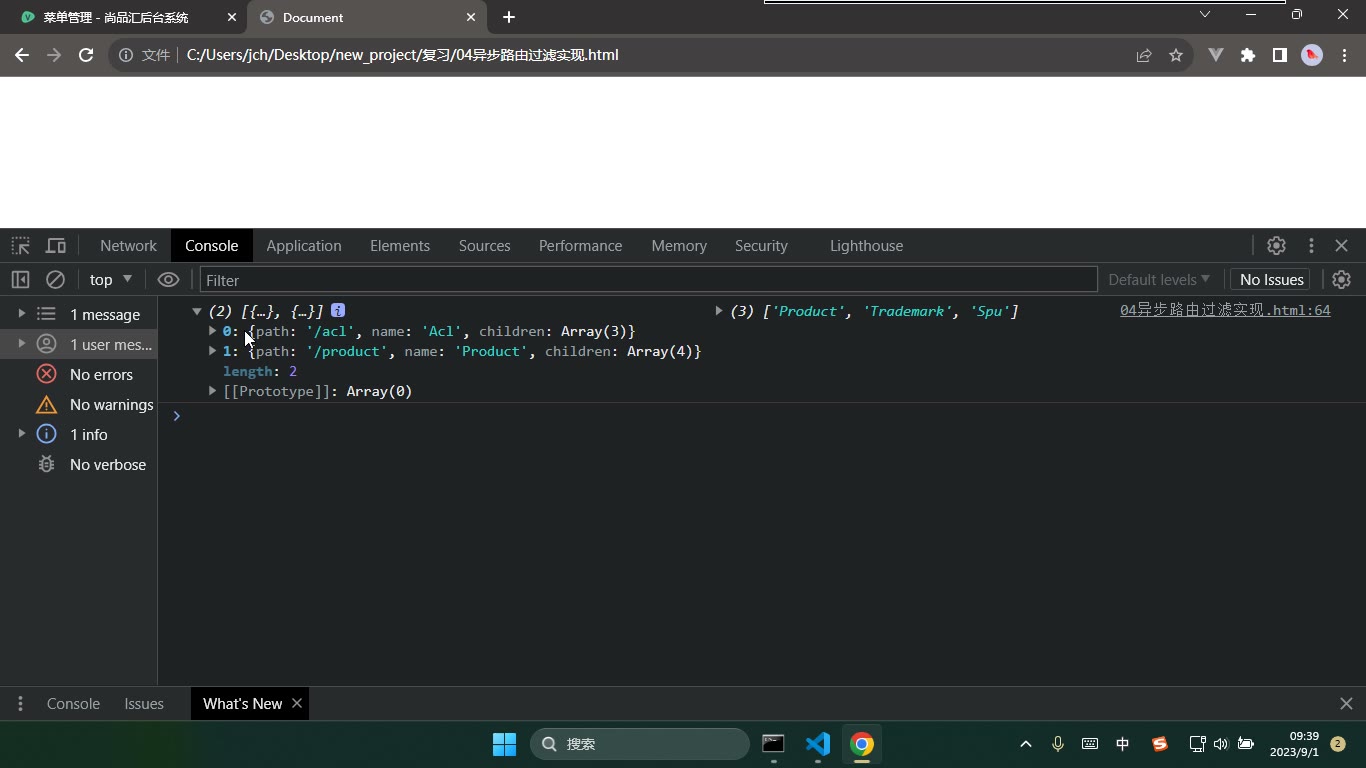The width and height of the screenshot is (1366, 768).
Task: Toggle the console sidebar panel icon
Action: 20,280
